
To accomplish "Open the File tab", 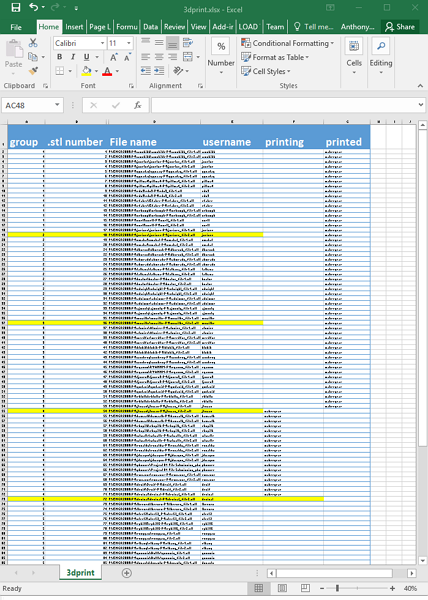I will point(16,27).
